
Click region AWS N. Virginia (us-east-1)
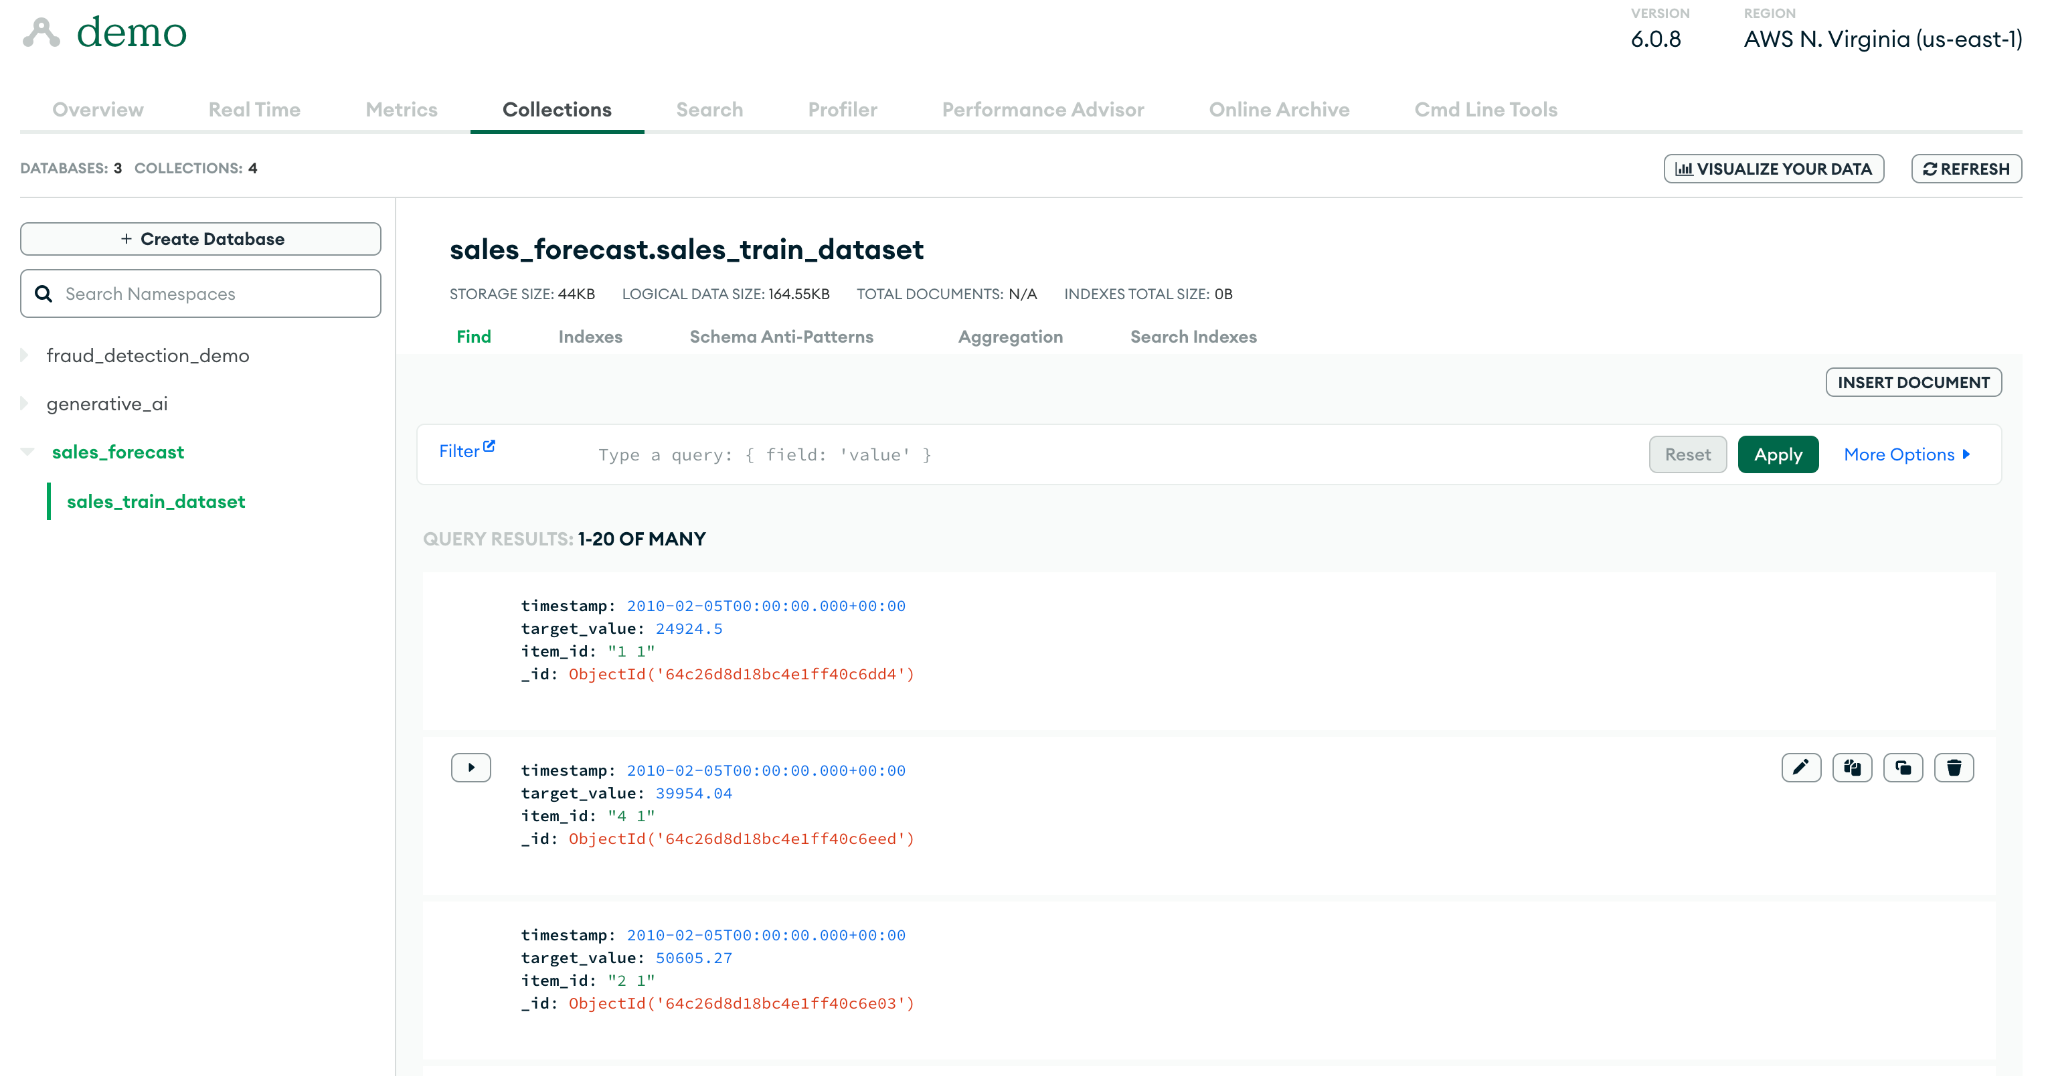(1883, 40)
